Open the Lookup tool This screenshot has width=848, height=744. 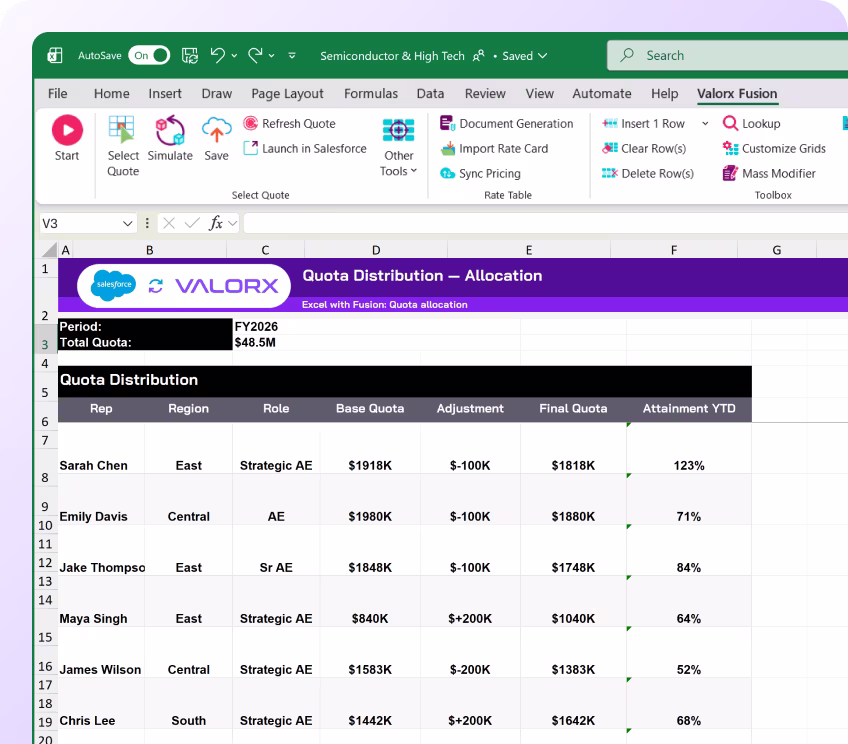click(751, 123)
